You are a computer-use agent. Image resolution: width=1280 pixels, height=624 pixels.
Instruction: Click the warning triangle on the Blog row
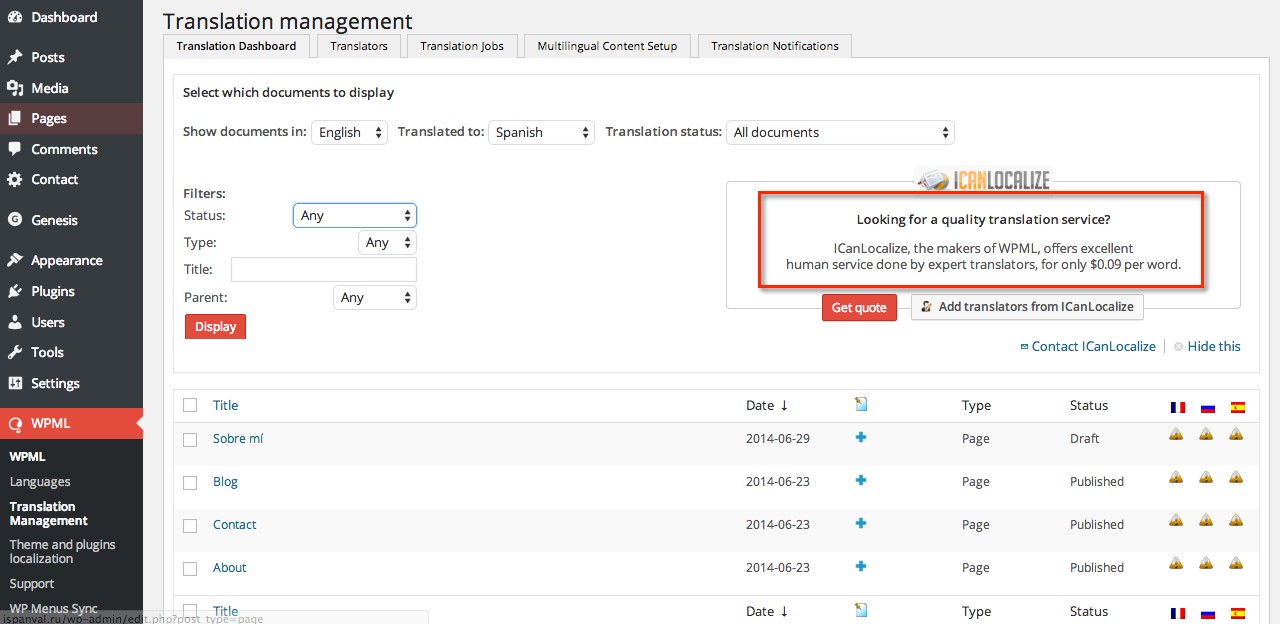tap(1176, 477)
